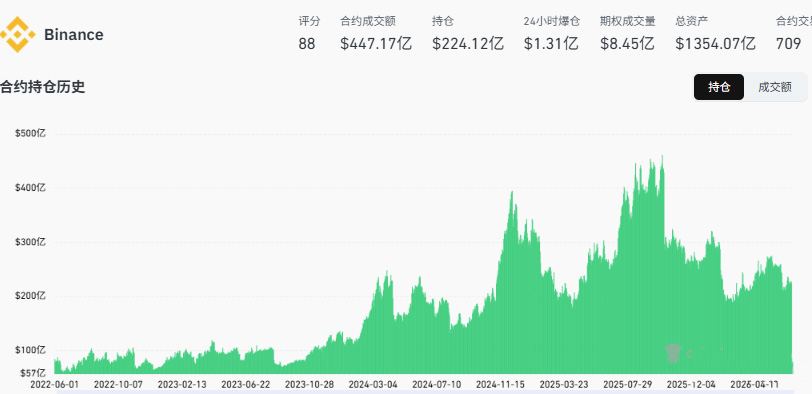Viewport: 812px width, 394px height.
Task: Click the highest chart peak near 2025-07-29
Action: [662, 157]
